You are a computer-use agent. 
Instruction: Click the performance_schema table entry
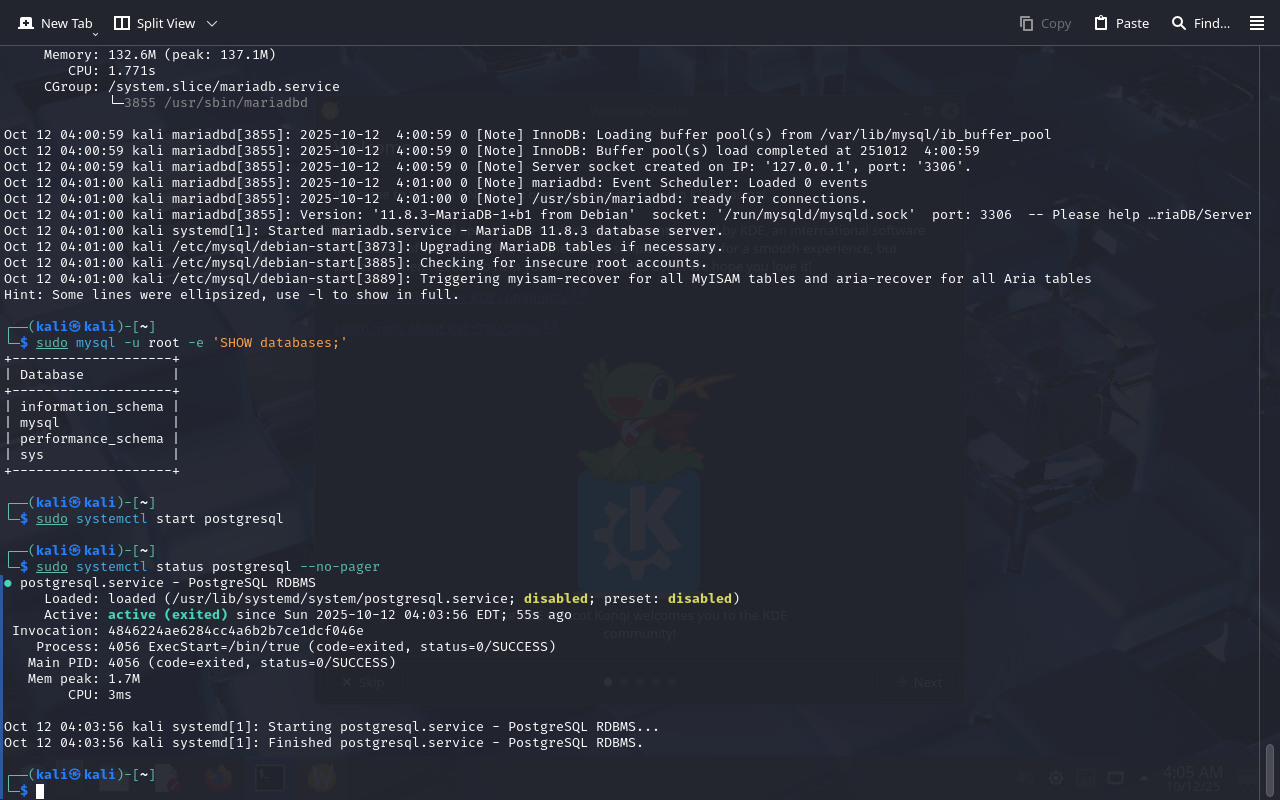coord(91,439)
